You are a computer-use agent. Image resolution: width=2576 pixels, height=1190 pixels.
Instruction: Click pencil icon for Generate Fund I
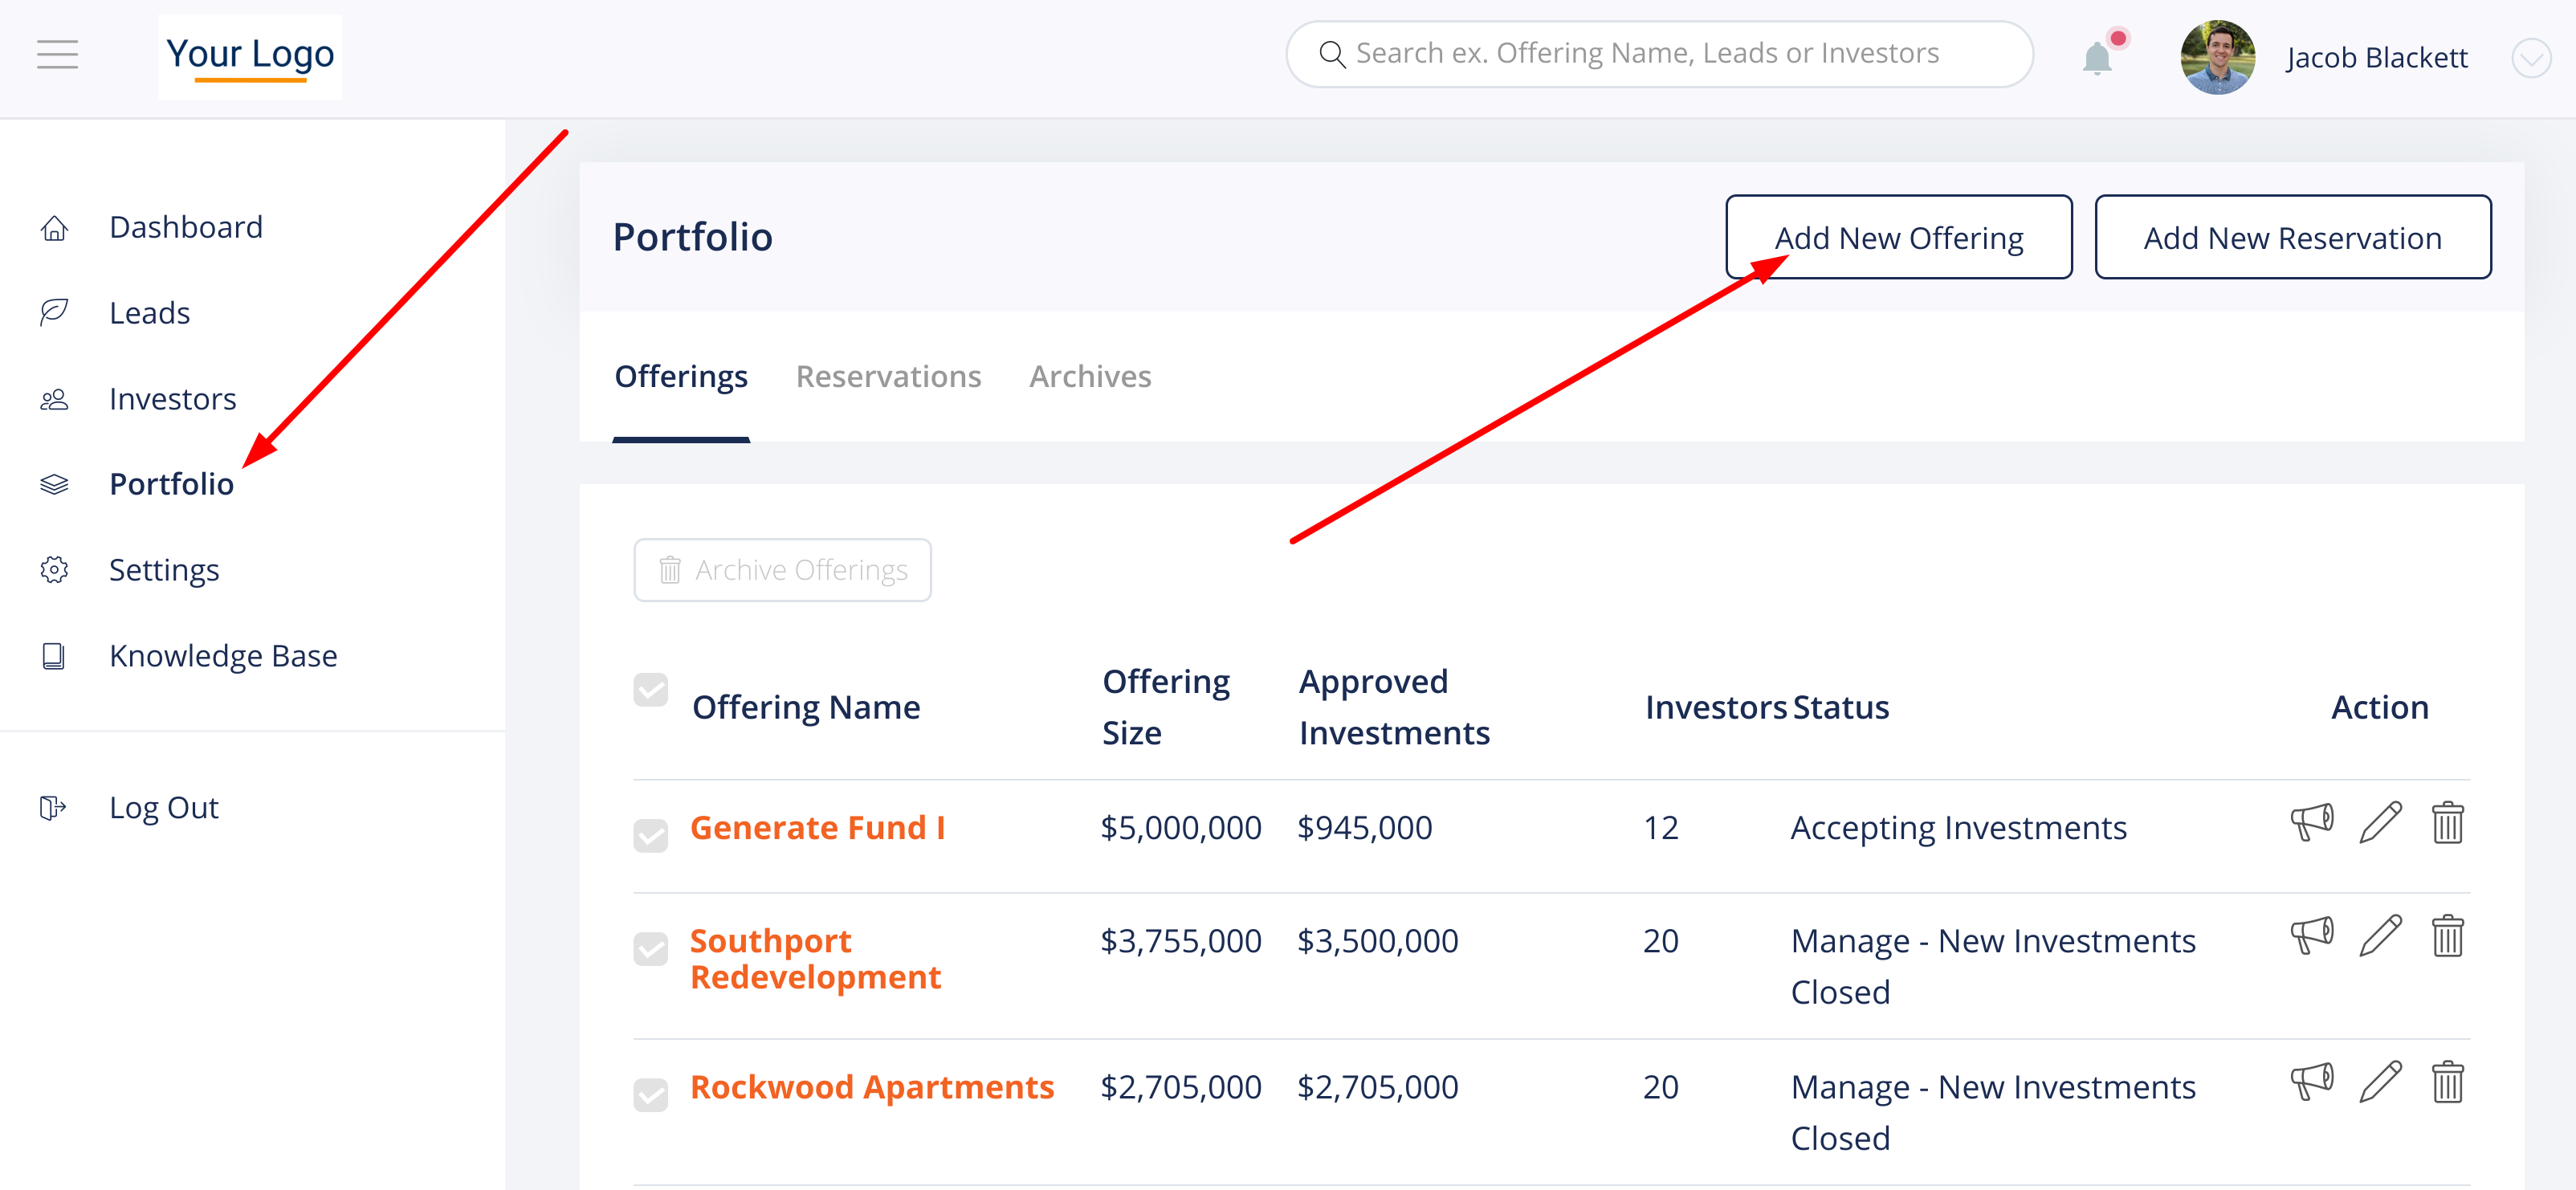pyautogui.click(x=2380, y=823)
